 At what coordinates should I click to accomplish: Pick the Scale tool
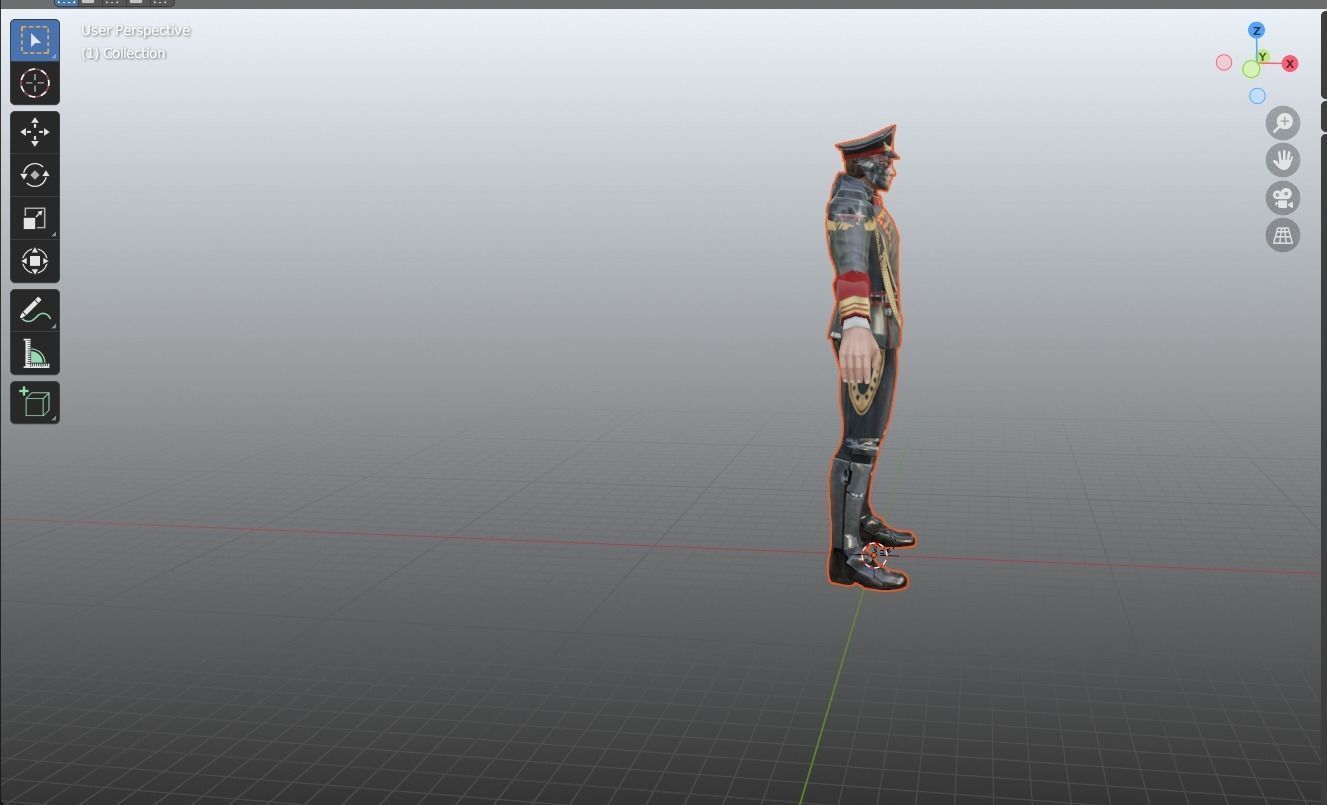pos(35,218)
